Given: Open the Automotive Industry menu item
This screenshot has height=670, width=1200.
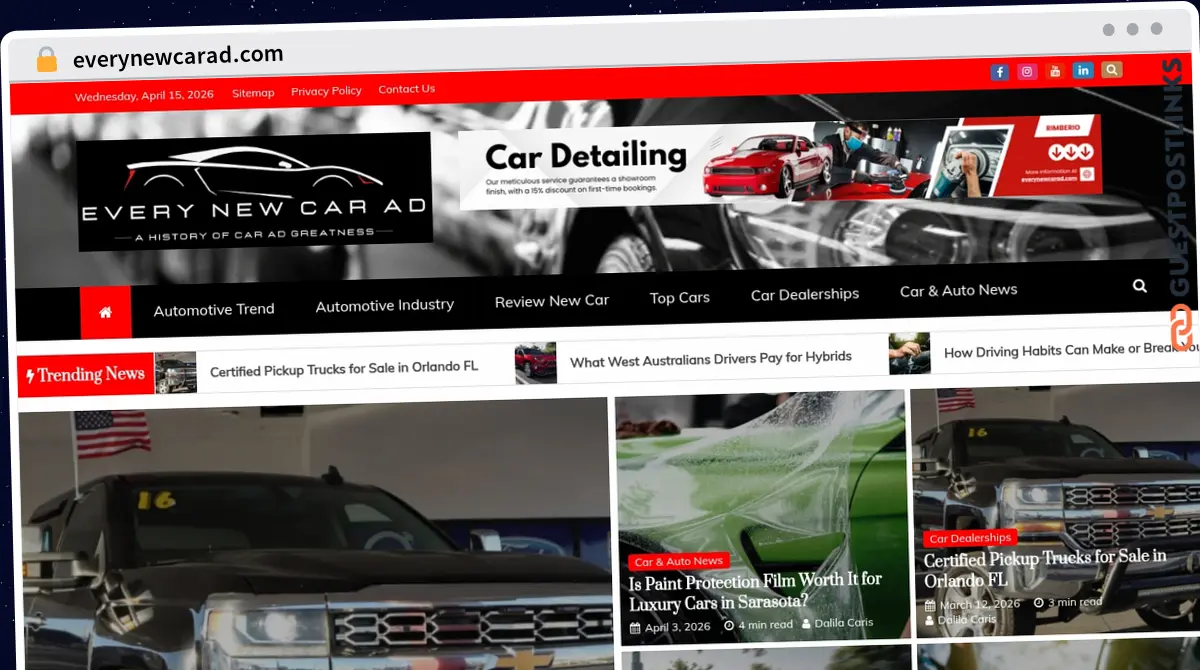Looking at the screenshot, I should coord(385,305).
